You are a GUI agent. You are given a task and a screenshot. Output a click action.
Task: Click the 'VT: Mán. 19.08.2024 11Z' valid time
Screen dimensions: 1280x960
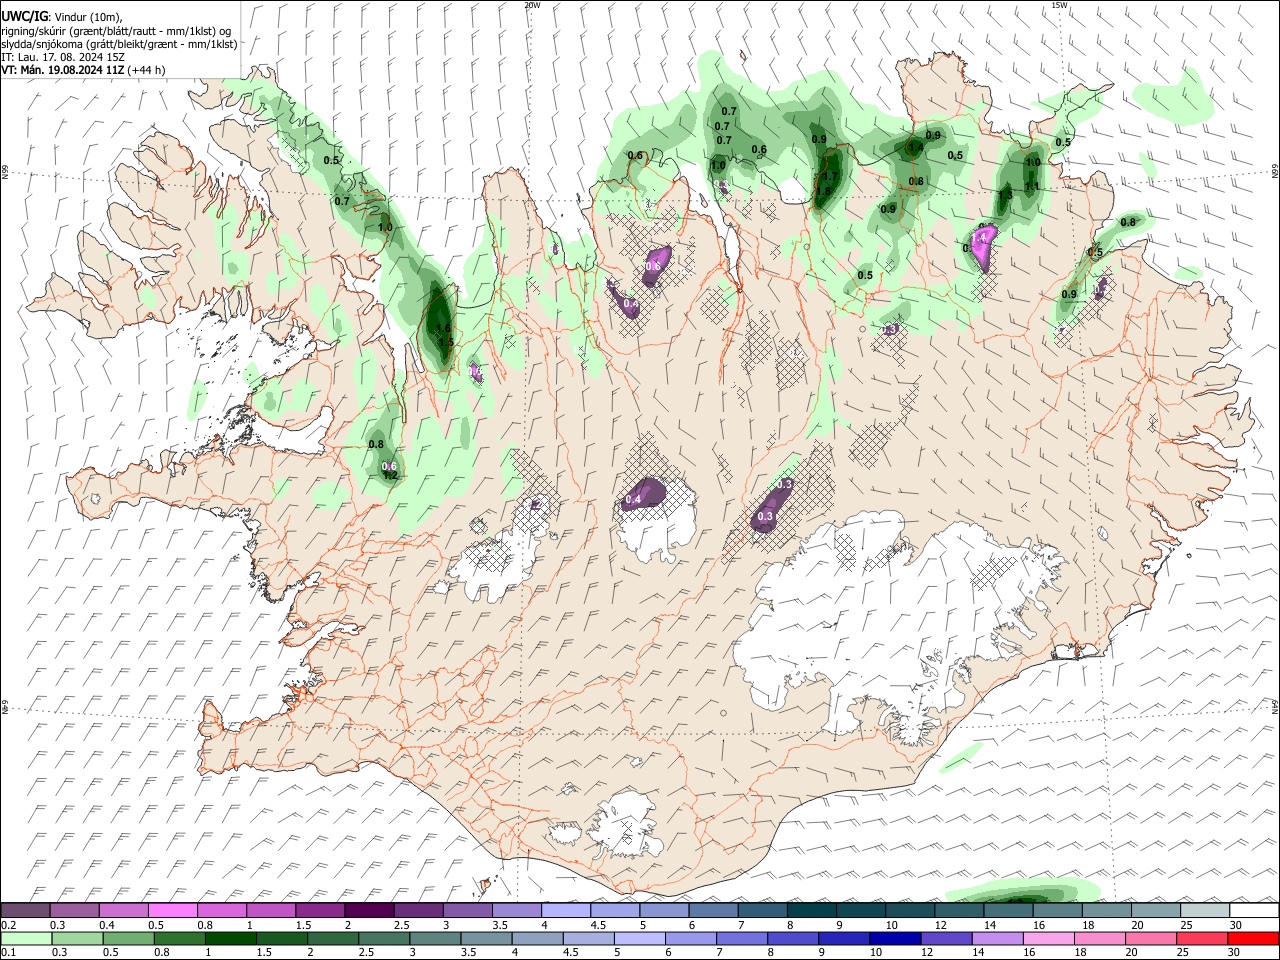(62, 70)
